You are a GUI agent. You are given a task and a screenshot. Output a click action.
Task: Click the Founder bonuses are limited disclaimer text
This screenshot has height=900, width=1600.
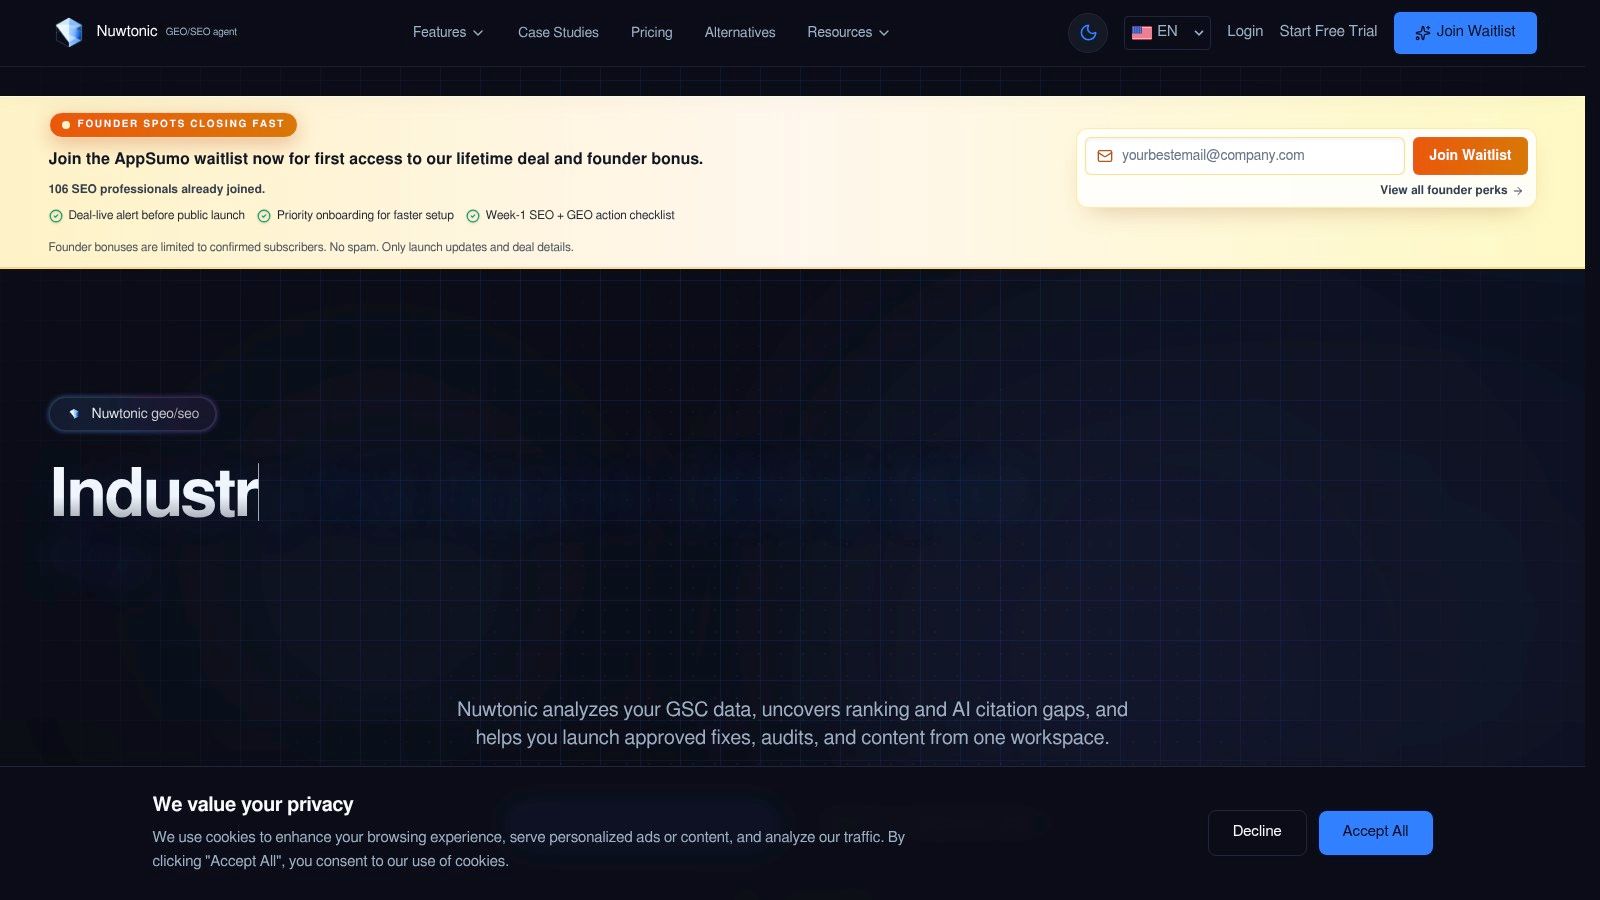click(311, 247)
